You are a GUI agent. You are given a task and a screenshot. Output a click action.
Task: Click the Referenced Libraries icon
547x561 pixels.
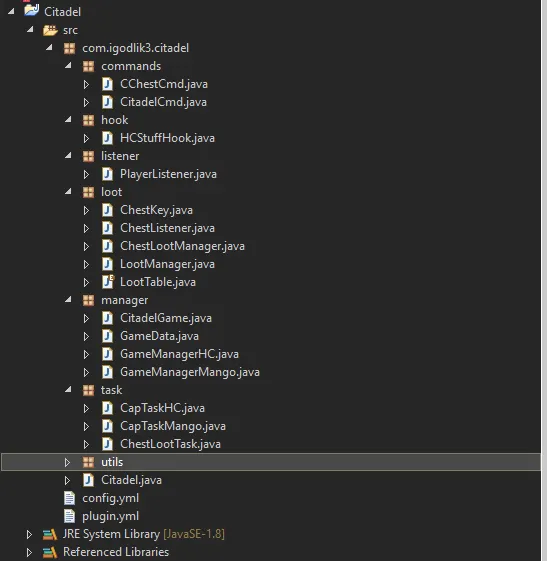pyautogui.click(x=50, y=552)
